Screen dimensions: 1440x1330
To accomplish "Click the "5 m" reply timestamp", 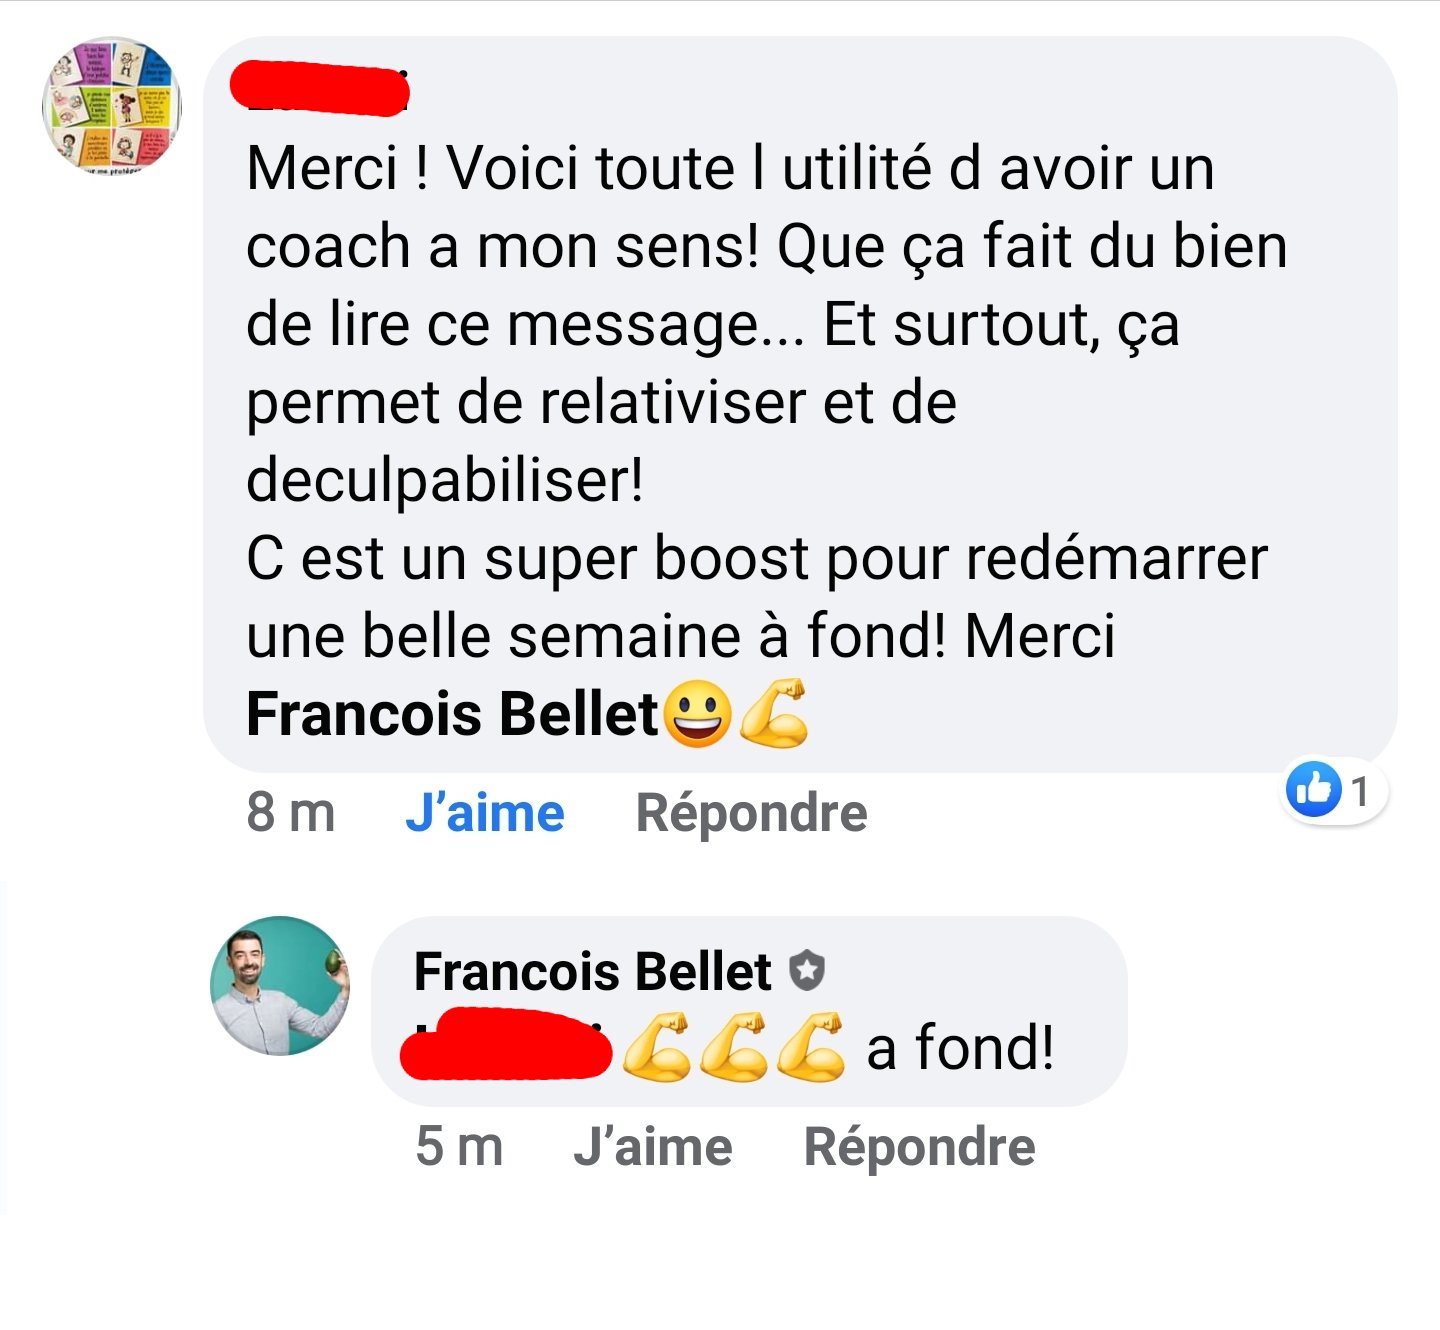I will pyautogui.click(x=459, y=1147).
